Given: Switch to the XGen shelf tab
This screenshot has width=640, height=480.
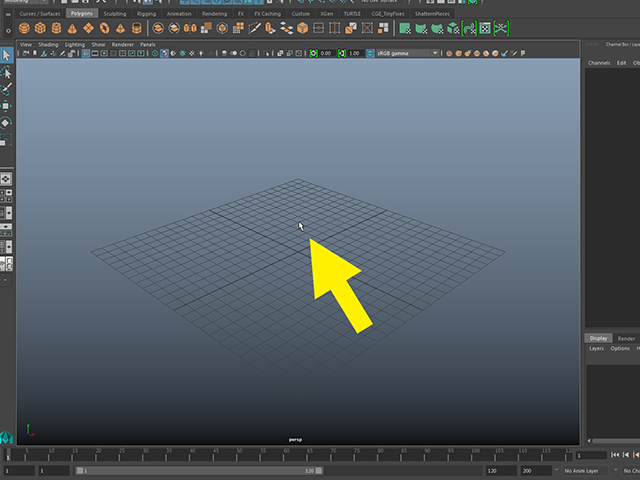Looking at the screenshot, I should [x=326, y=13].
